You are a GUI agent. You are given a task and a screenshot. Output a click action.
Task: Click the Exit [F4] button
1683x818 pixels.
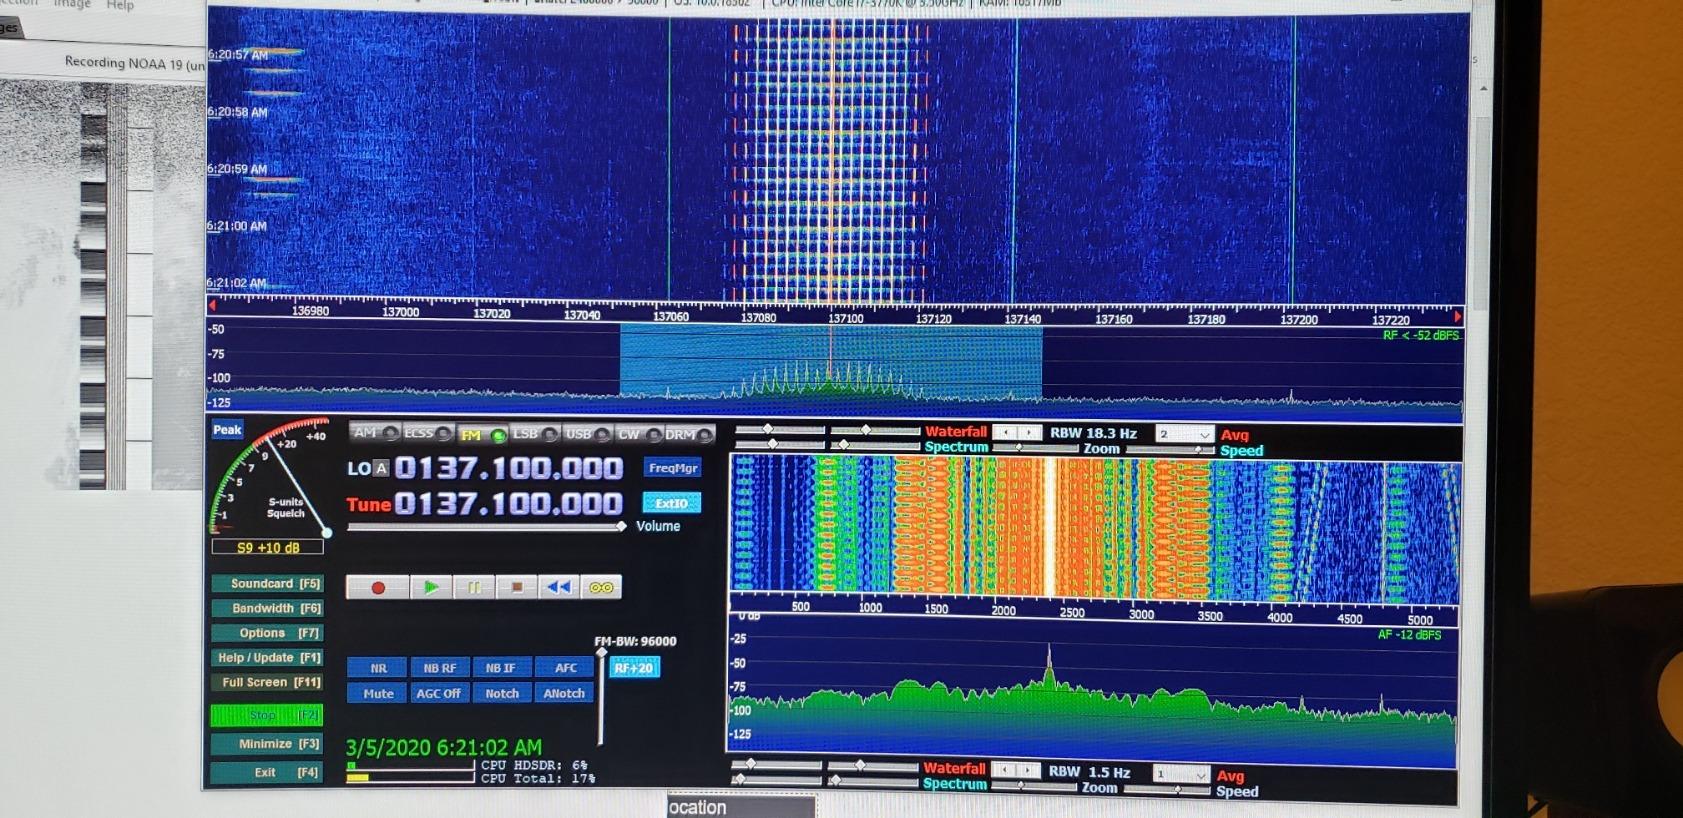pyautogui.click(x=266, y=772)
